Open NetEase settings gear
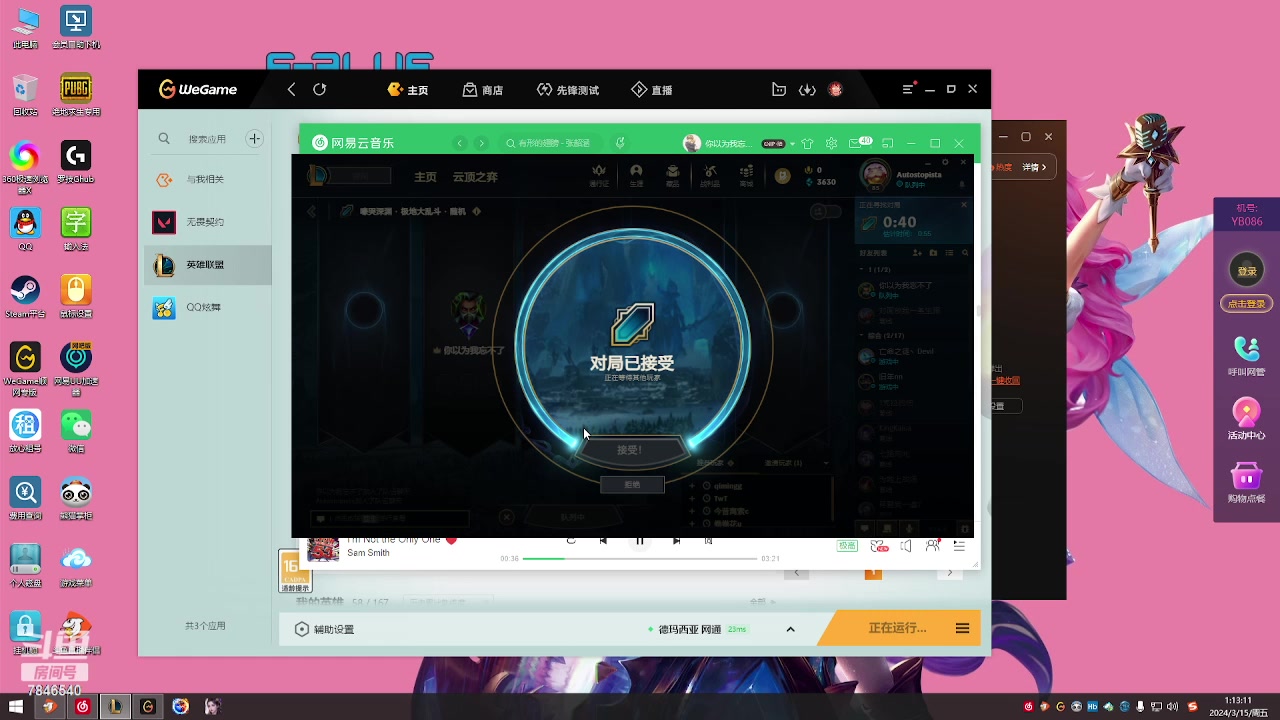 point(831,143)
